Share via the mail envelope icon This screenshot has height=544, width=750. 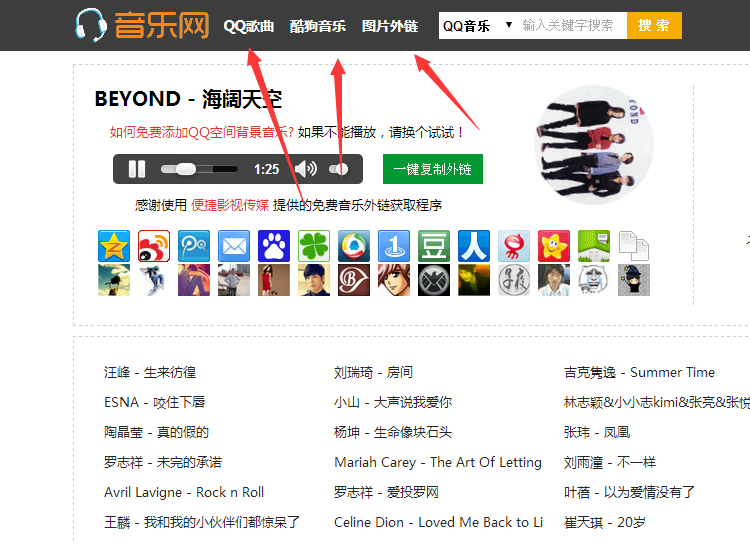point(234,246)
